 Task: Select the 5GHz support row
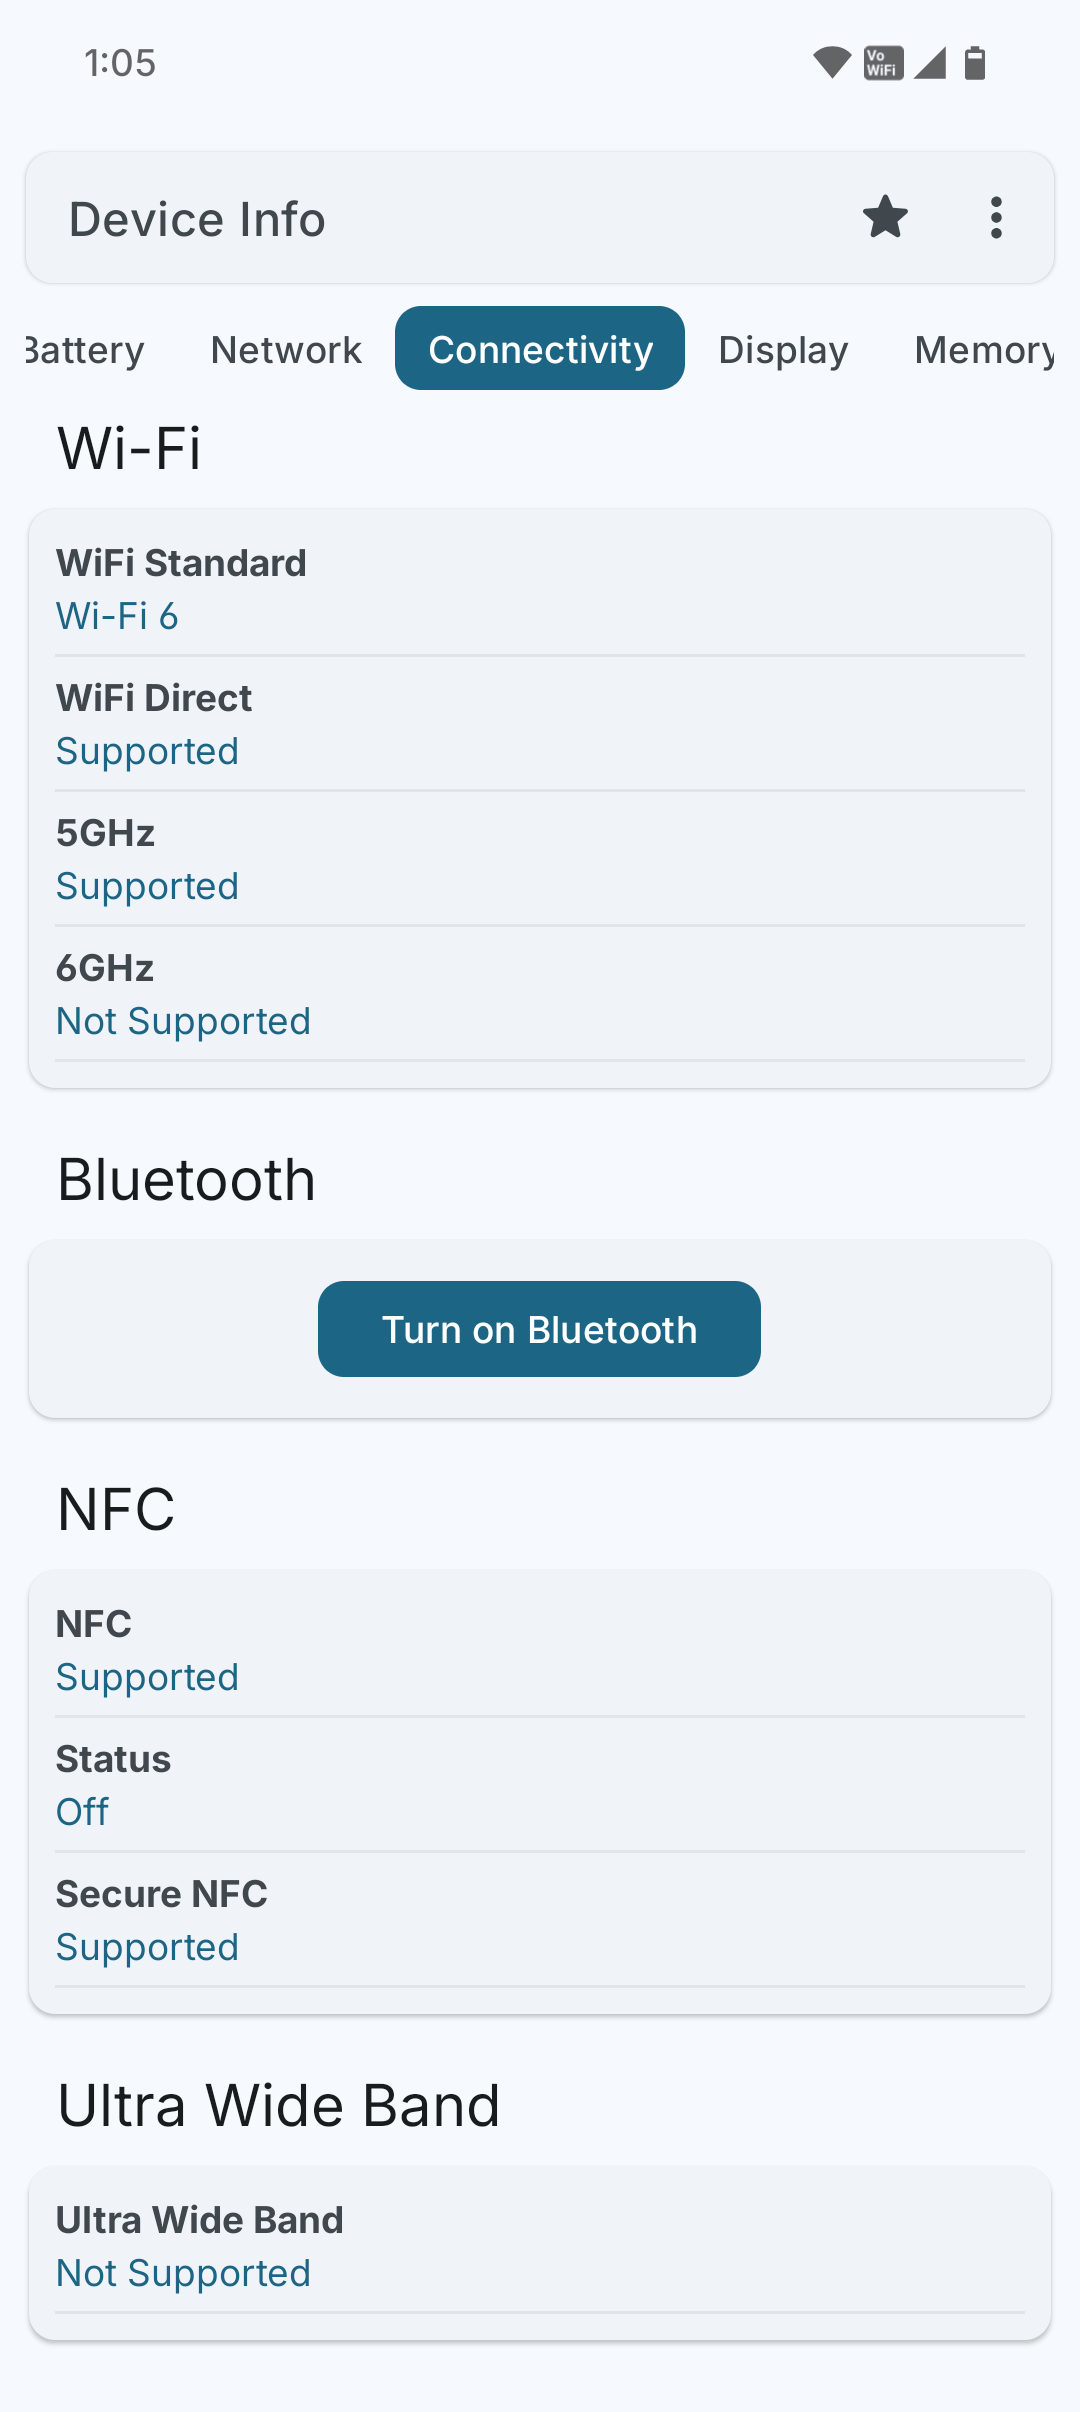pyautogui.click(x=540, y=860)
